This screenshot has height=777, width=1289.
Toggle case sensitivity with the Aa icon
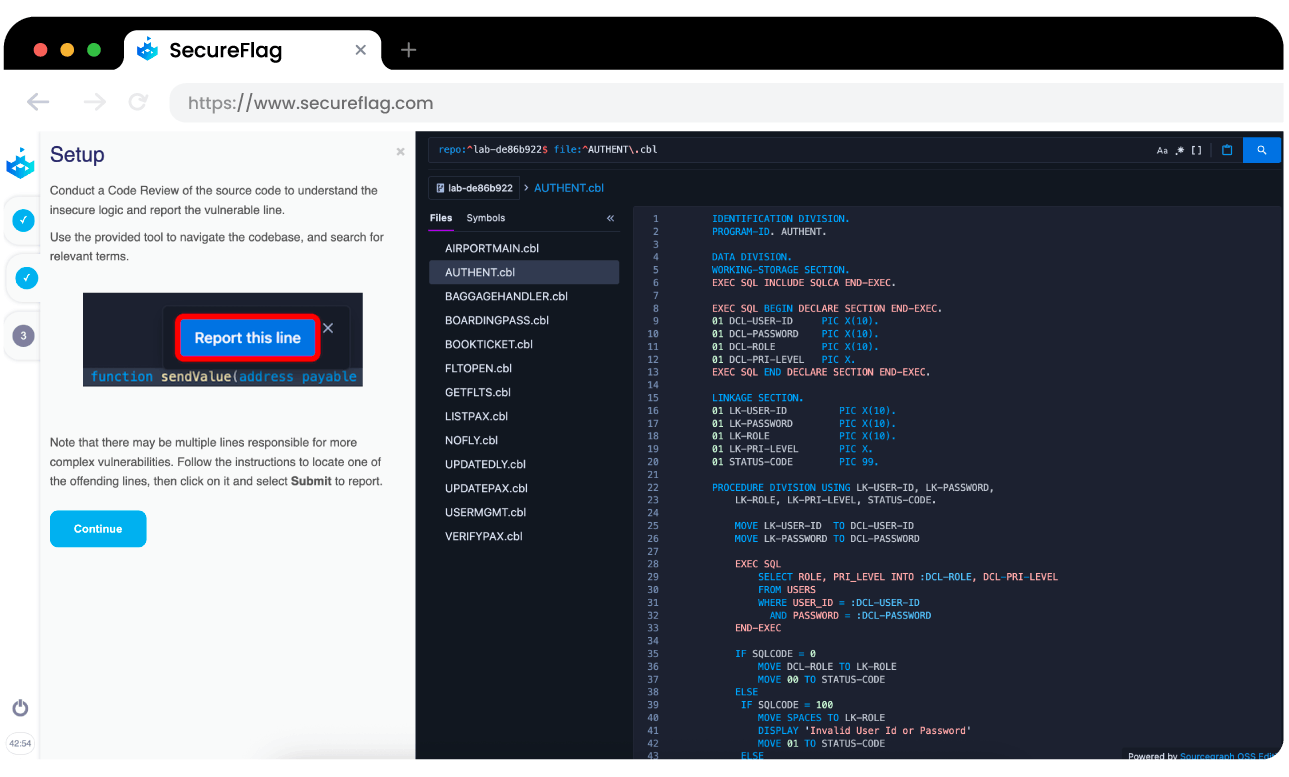pyautogui.click(x=1162, y=149)
